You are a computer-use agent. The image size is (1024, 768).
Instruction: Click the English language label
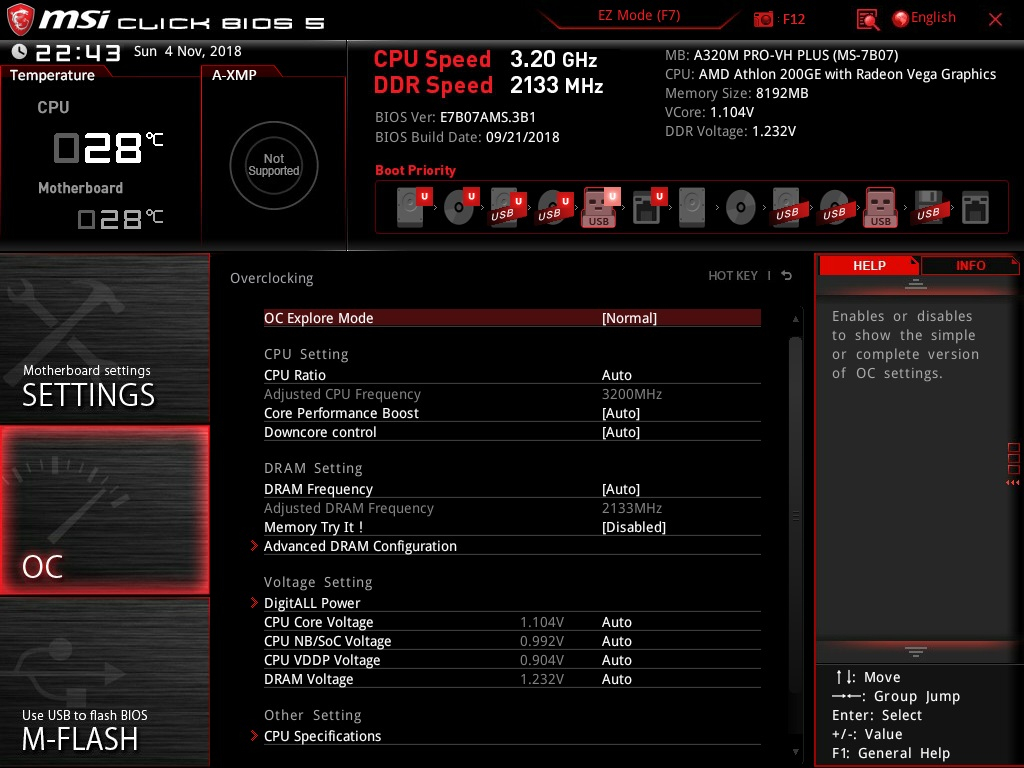click(x=933, y=18)
